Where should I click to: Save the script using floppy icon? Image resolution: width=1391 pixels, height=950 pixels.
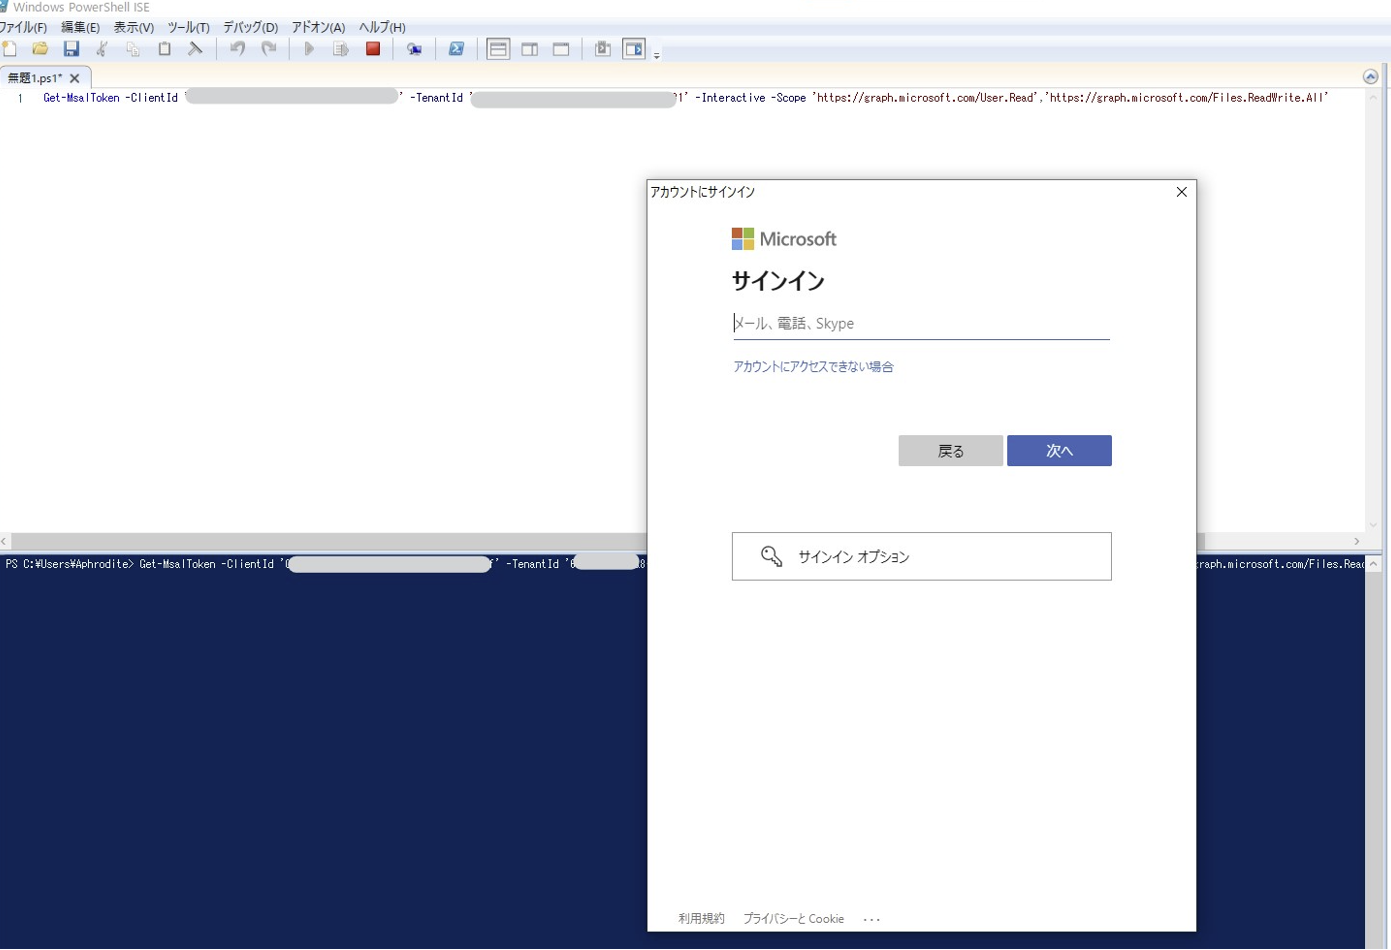71,49
